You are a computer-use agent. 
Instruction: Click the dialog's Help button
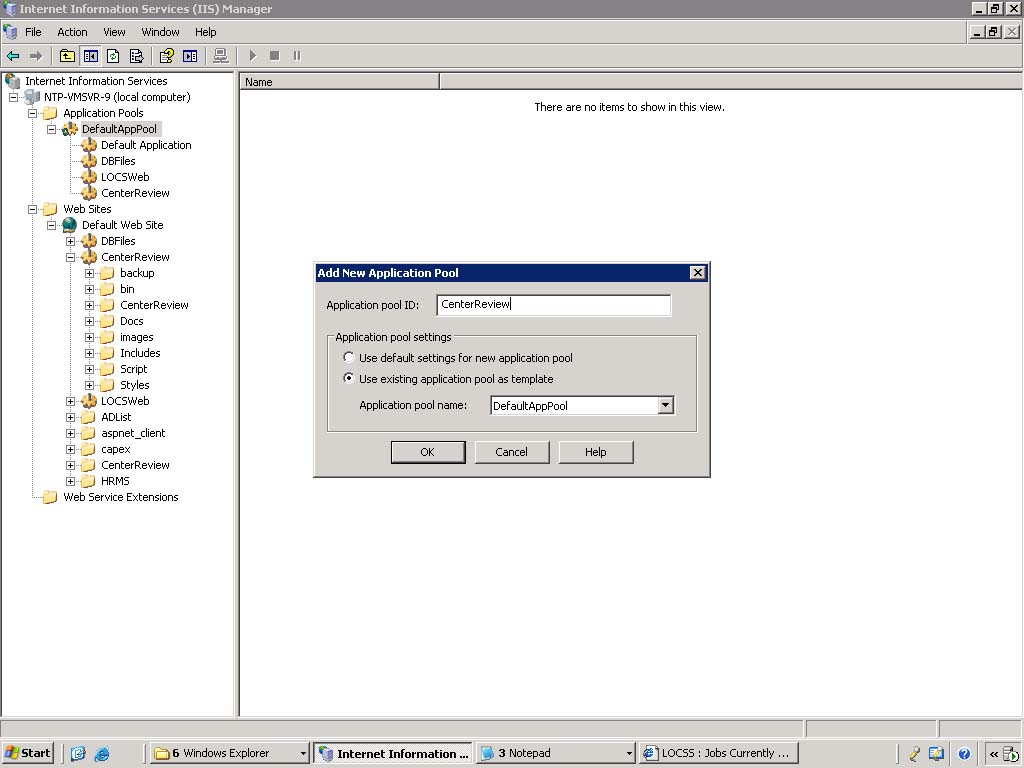click(x=596, y=452)
